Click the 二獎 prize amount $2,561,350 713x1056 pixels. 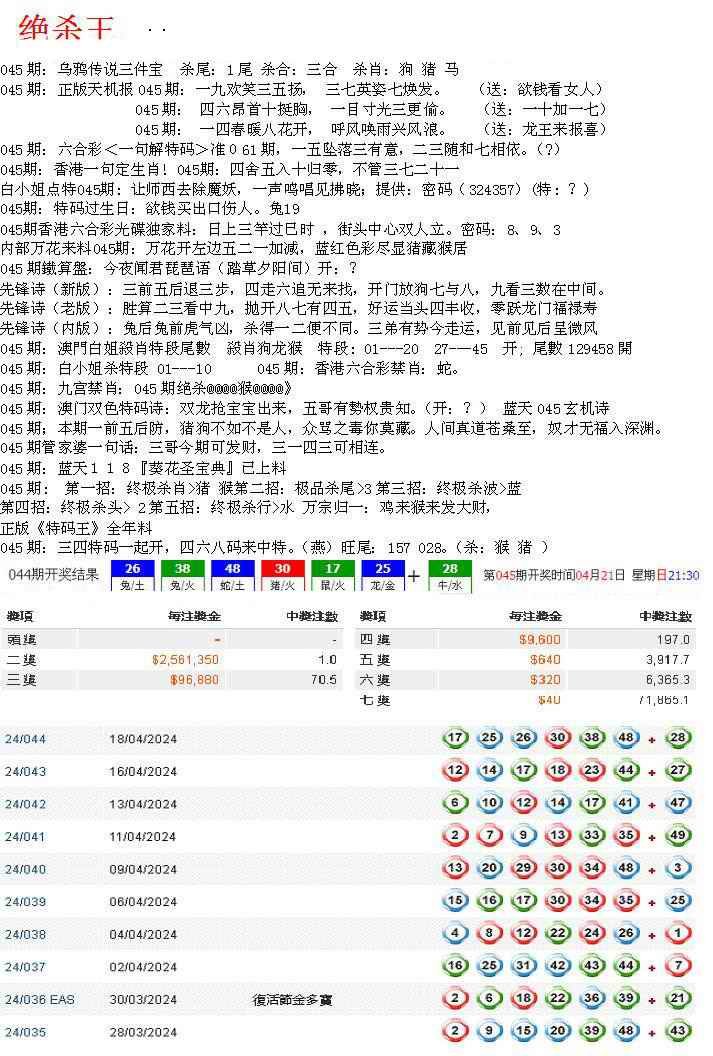point(186,660)
